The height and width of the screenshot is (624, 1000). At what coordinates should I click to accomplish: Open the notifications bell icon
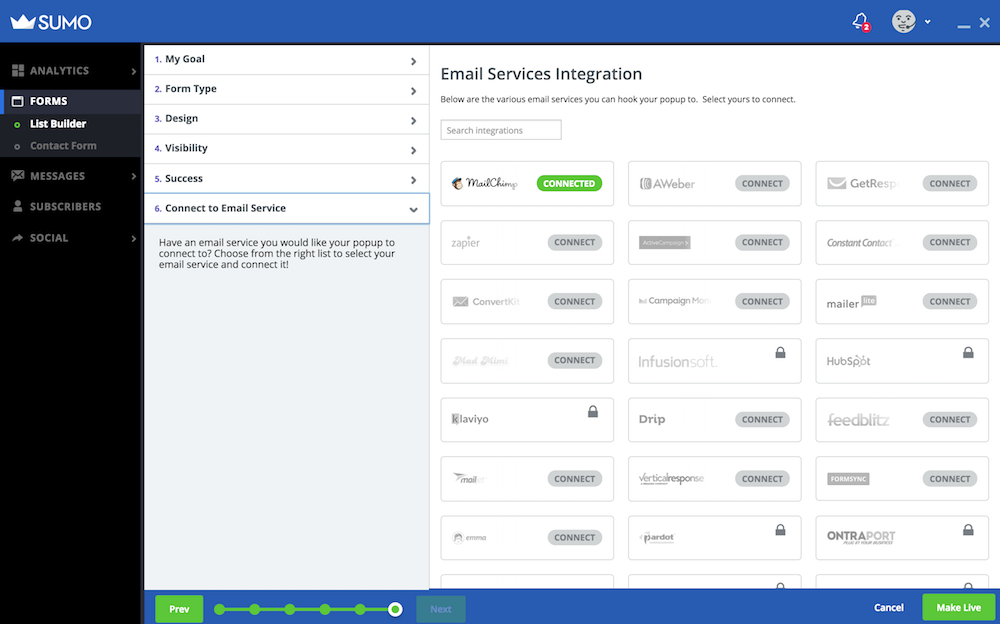point(860,21)
